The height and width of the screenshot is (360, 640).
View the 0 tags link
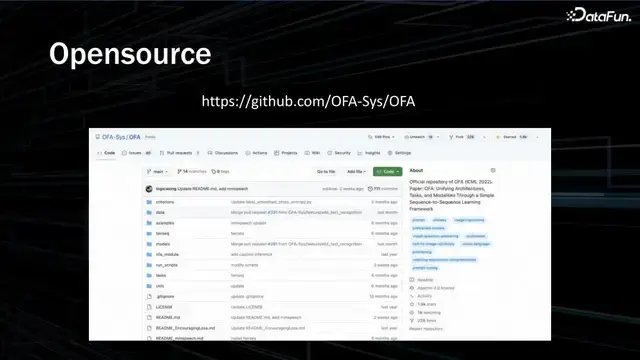(220, 172)
